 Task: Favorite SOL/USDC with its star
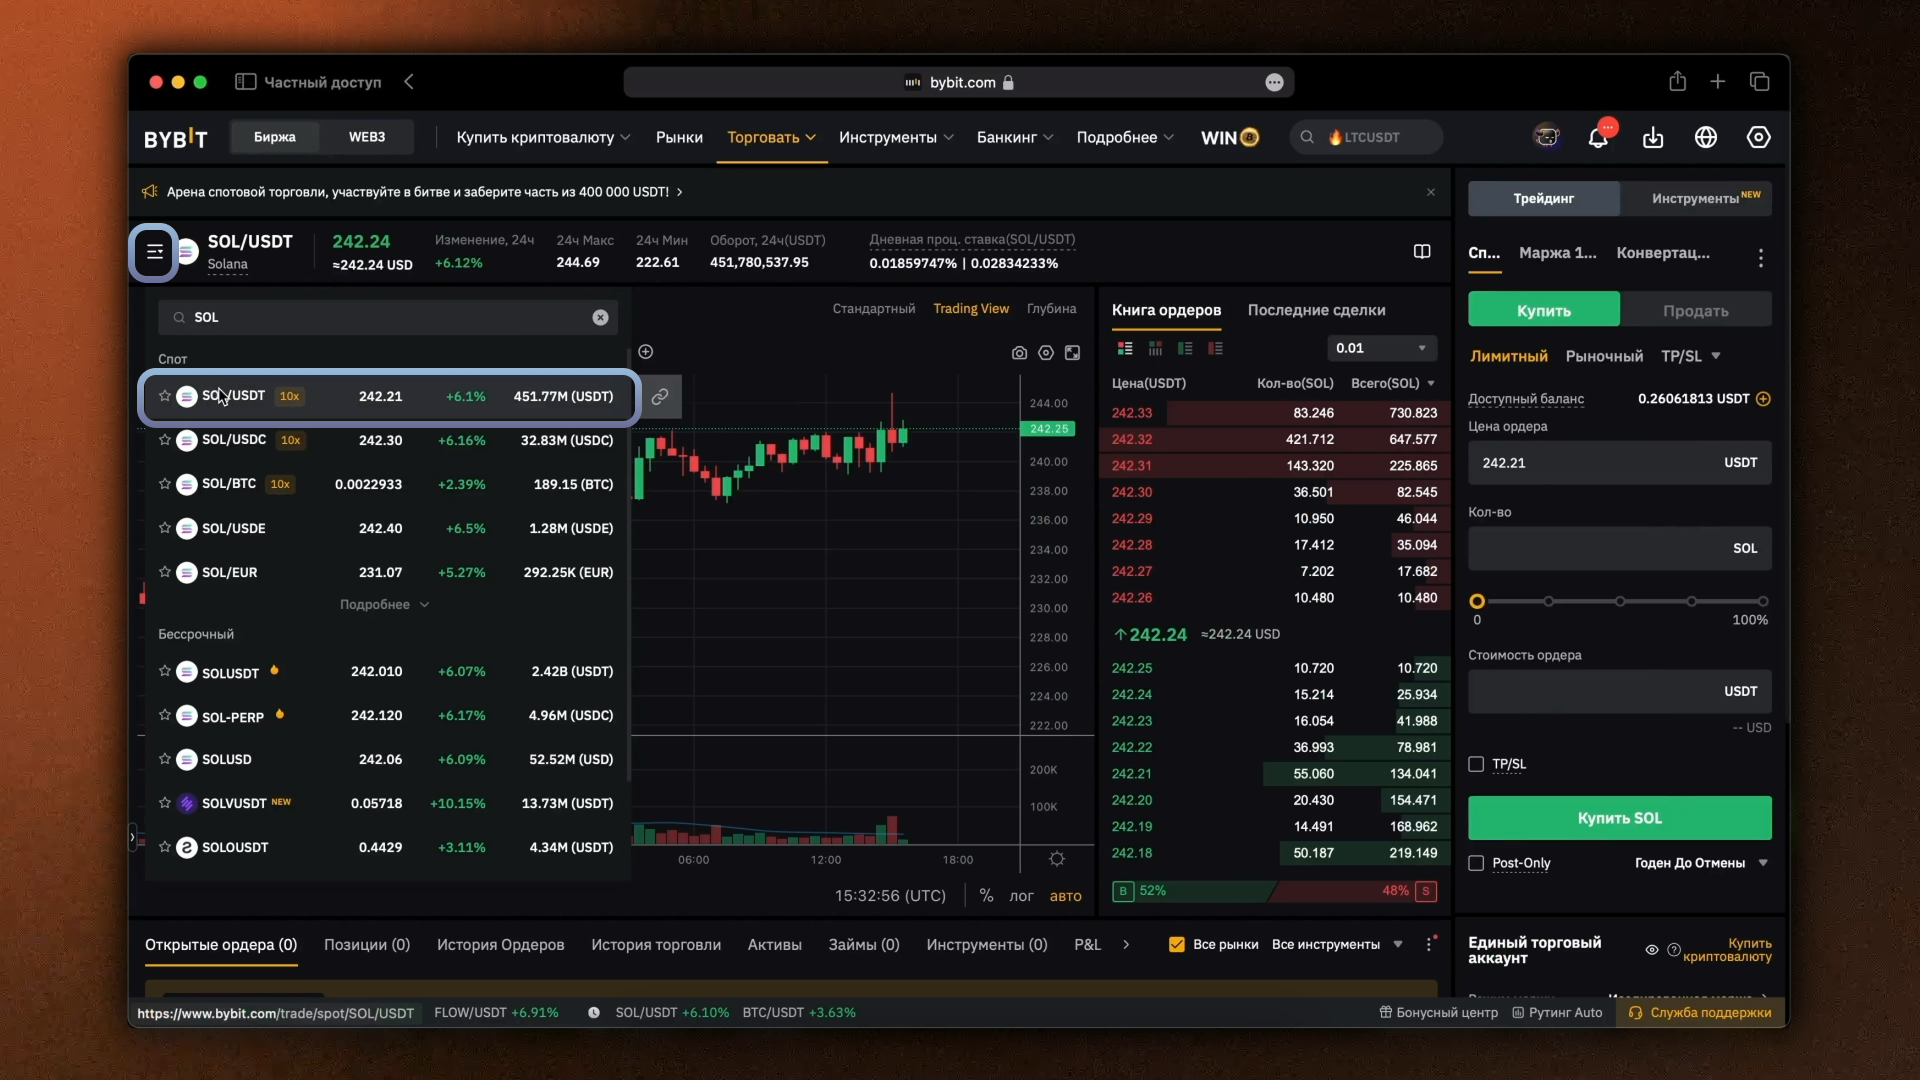[x=165, y=439]
